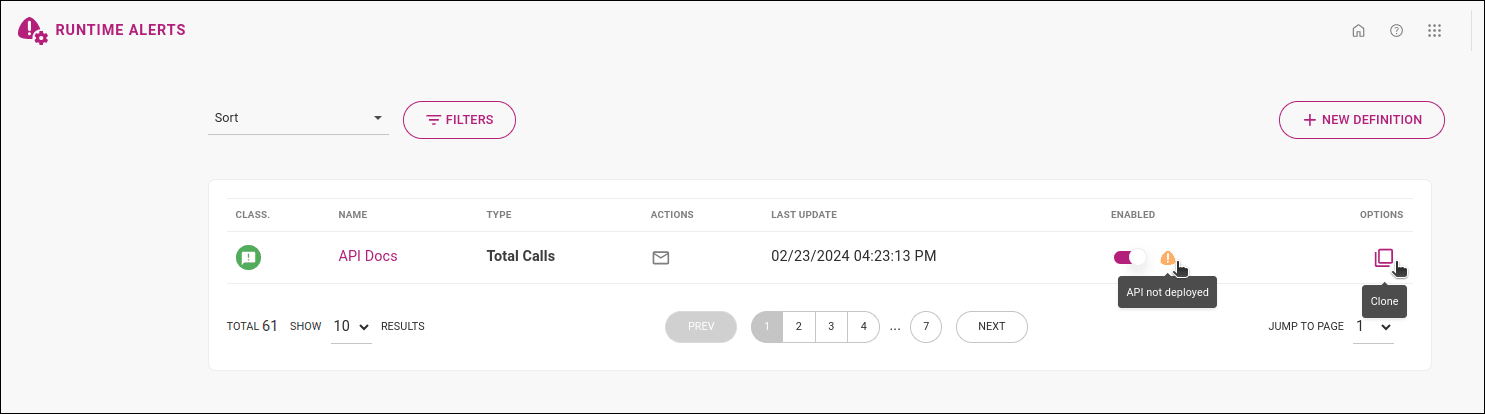Open the Filters panel
Image resolution: width=1485 pixels, height=414 pixels.
459,120
